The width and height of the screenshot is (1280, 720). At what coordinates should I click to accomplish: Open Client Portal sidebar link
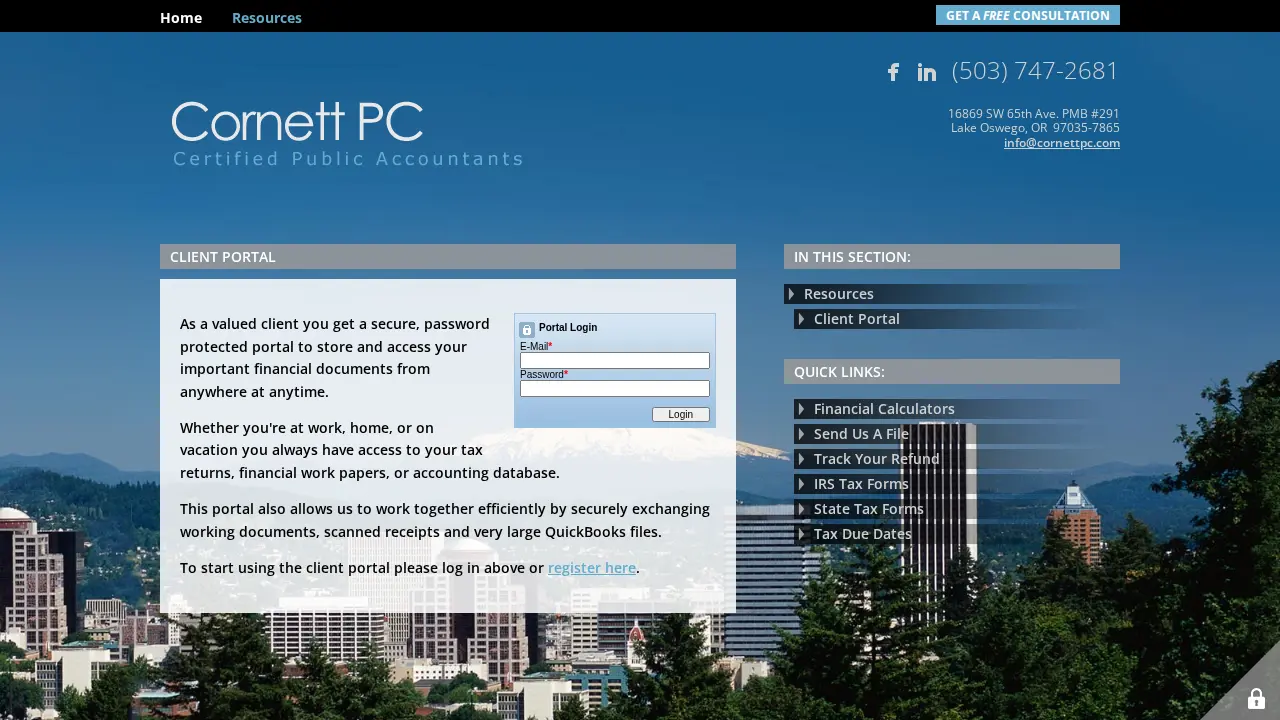(857, 319)
